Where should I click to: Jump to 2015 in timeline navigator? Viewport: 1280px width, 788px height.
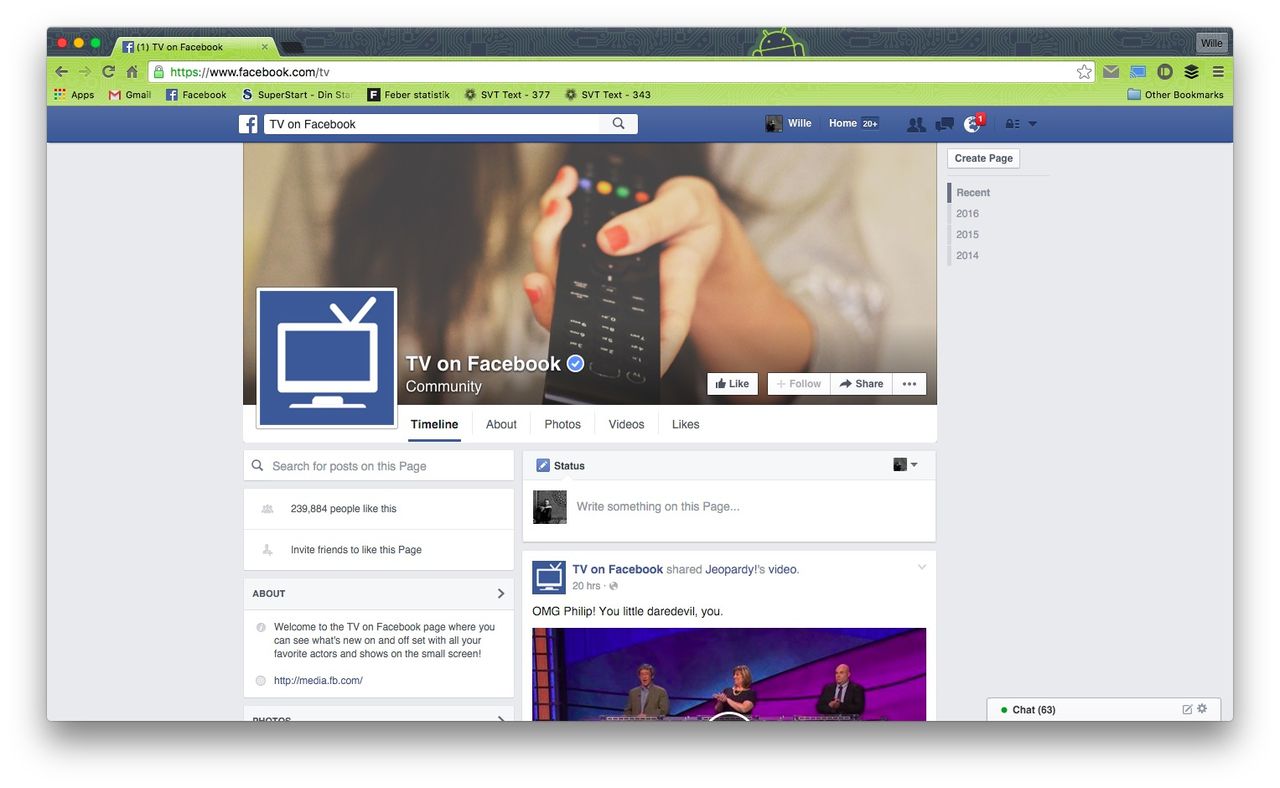pyautogui.click(x=967, y=234)
